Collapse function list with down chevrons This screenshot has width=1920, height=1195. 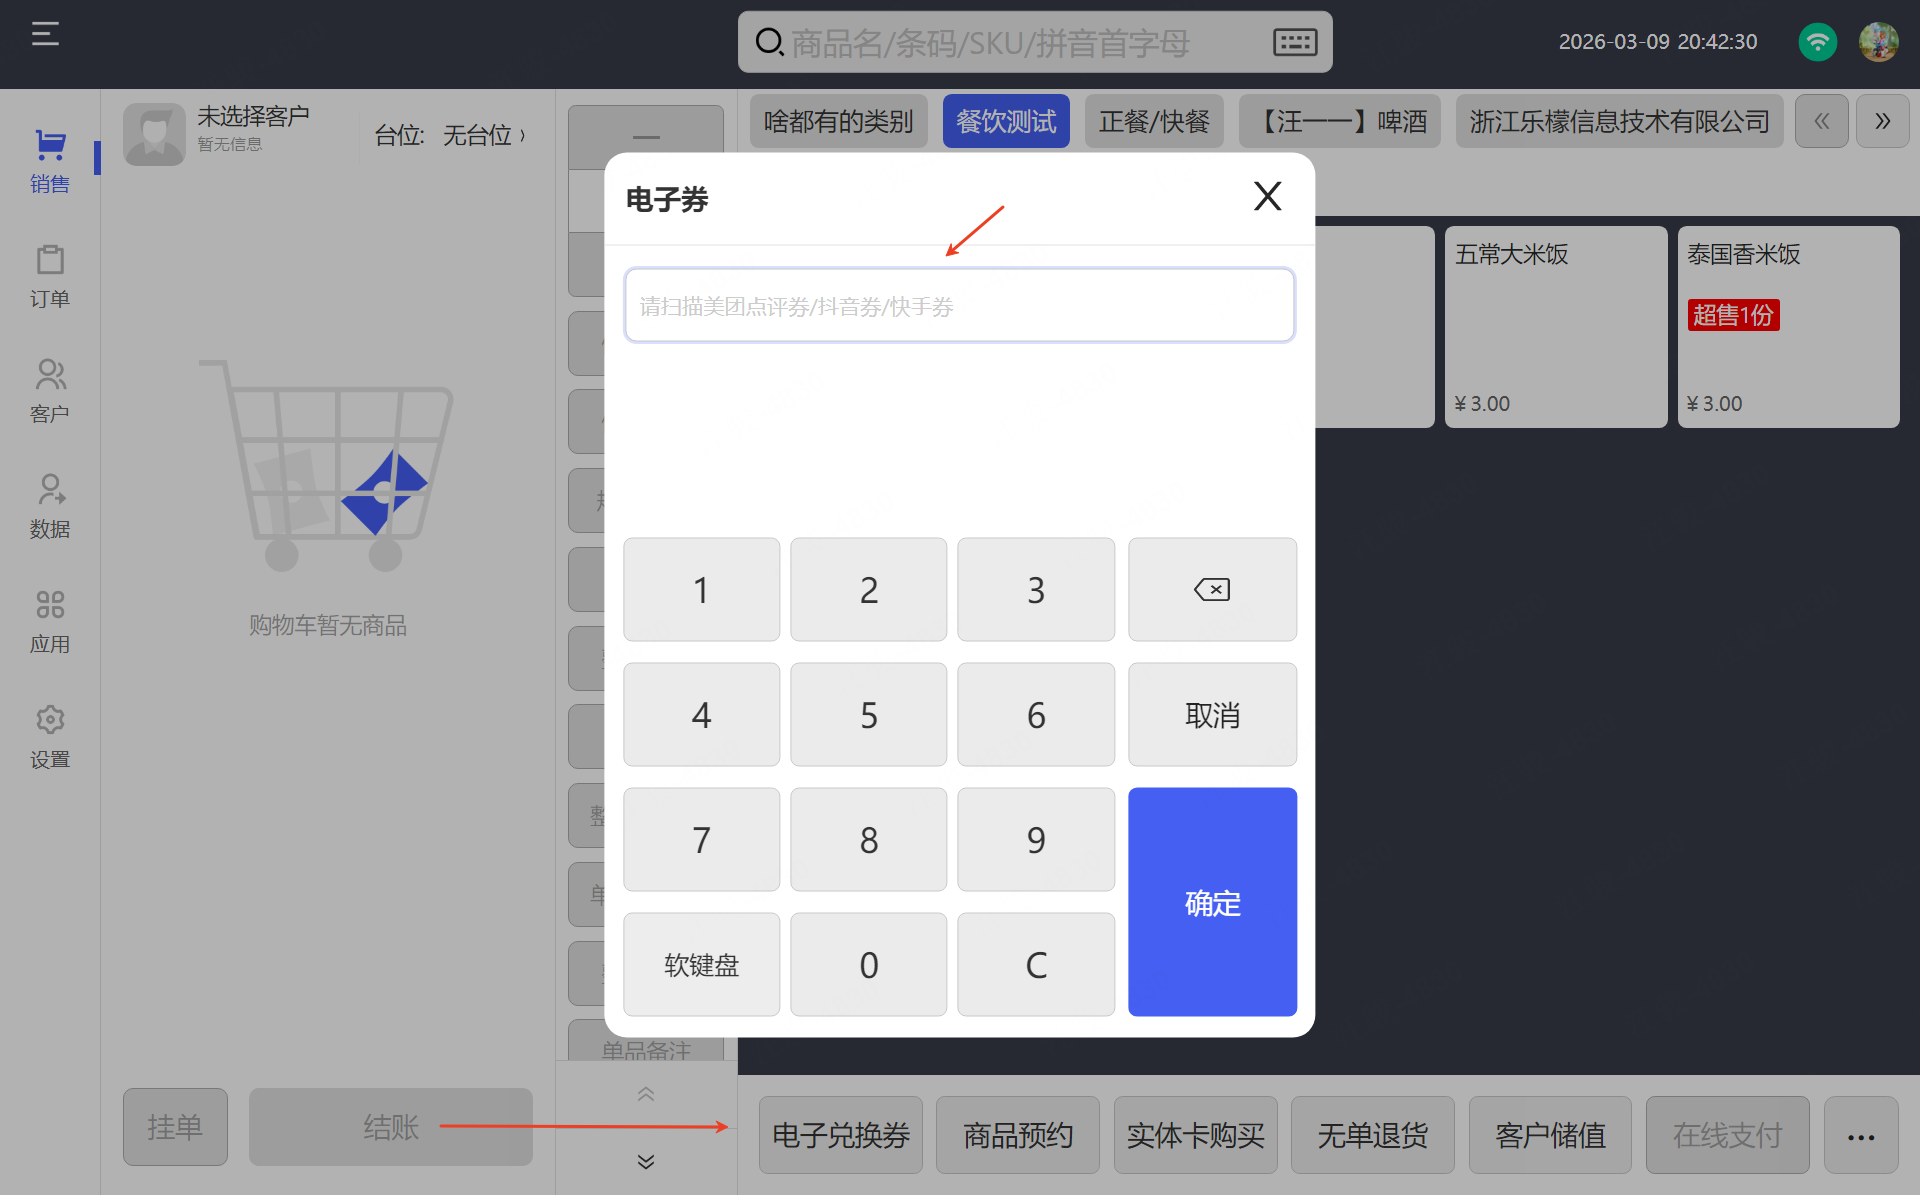(646, 1161)
